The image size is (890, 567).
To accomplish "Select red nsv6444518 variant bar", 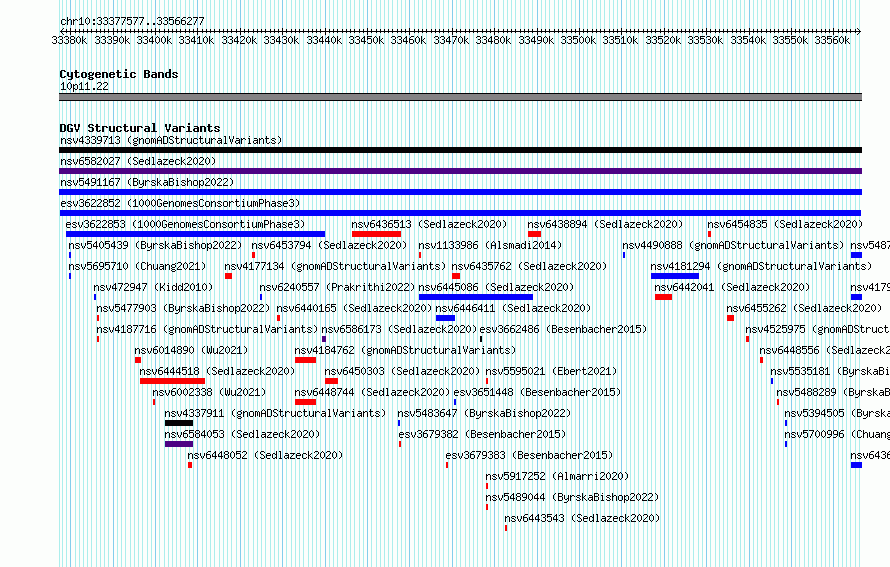I will (x=173, y=381).
